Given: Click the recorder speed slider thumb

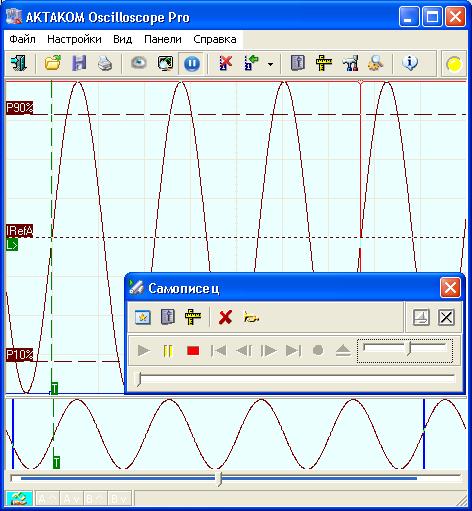Looking at the screenshot, I should pyautogui.click(x=410, y=349).
